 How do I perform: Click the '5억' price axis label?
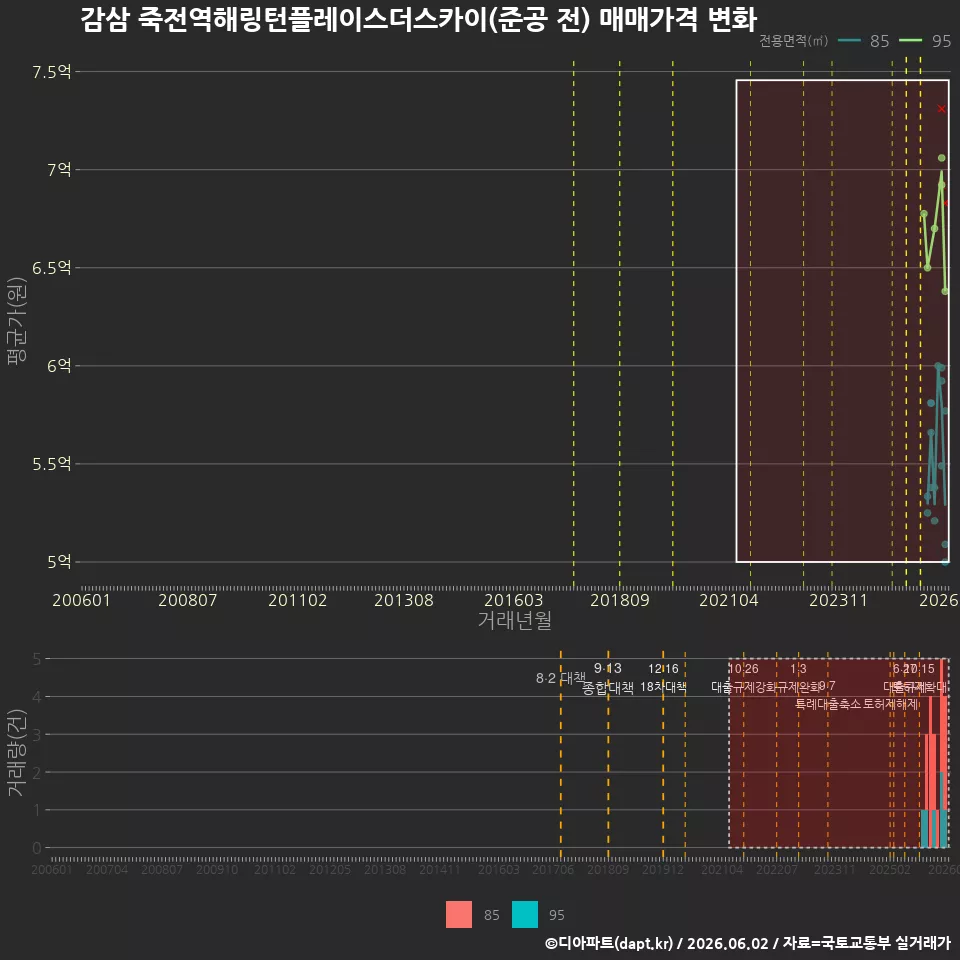coord(59,561)
